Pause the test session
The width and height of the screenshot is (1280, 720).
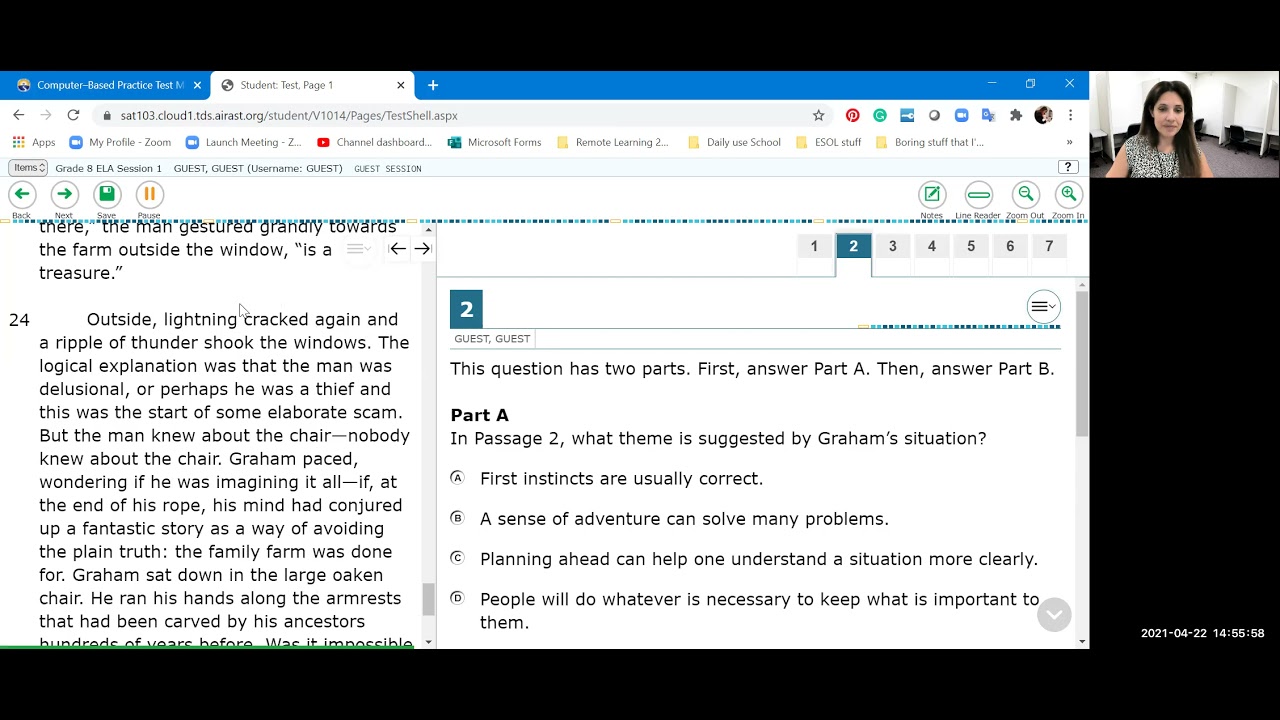pos(149,195)
